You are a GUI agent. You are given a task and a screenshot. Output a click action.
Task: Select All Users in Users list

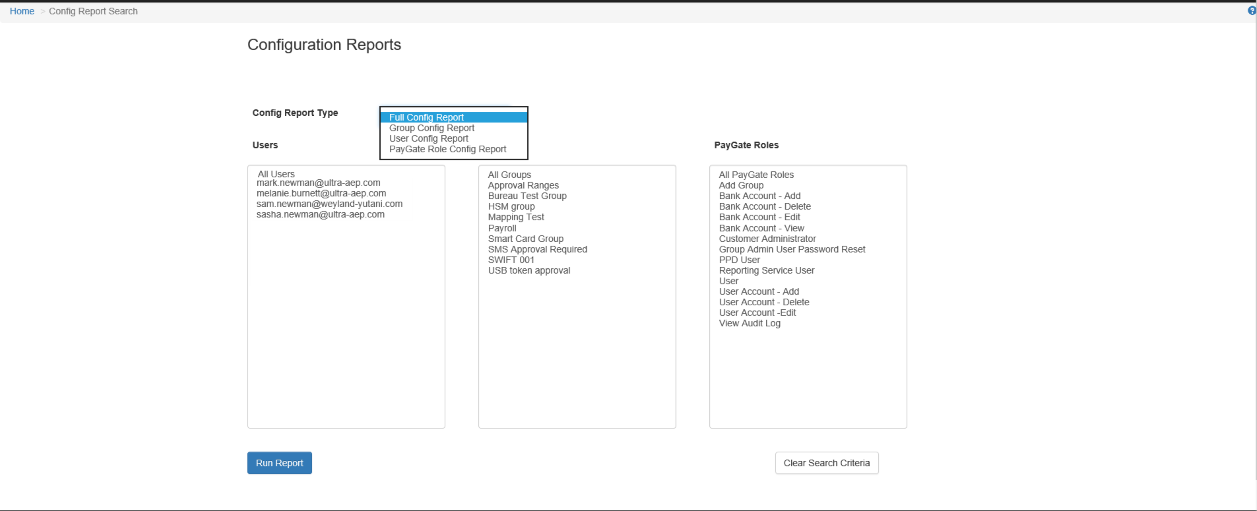276,174
